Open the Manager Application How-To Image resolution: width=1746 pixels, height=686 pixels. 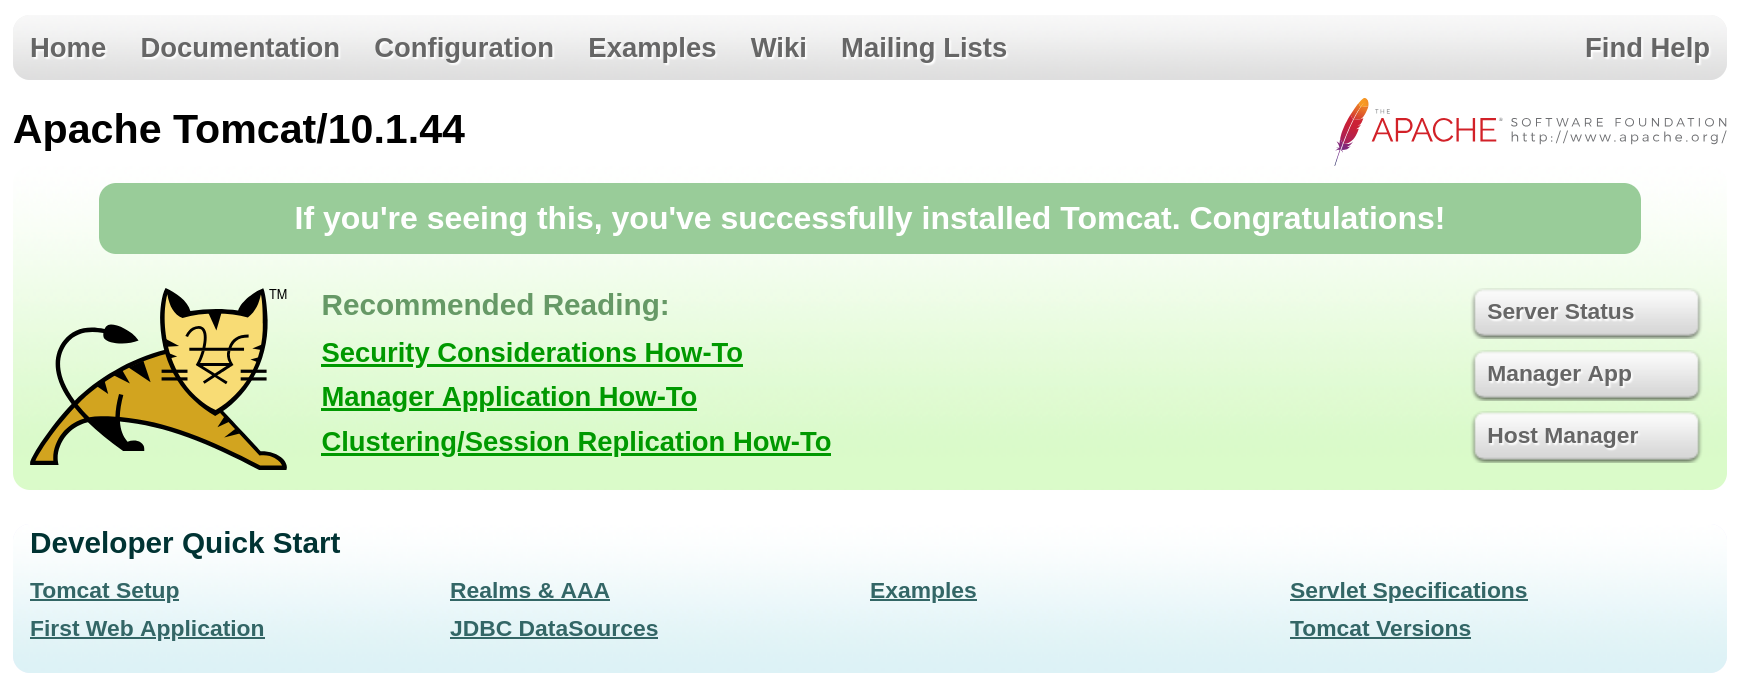(x=508, y=397)
